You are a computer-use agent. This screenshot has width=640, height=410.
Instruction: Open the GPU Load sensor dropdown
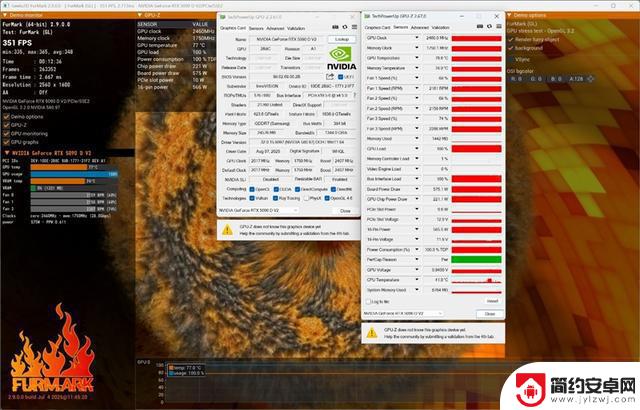[417, 149]
